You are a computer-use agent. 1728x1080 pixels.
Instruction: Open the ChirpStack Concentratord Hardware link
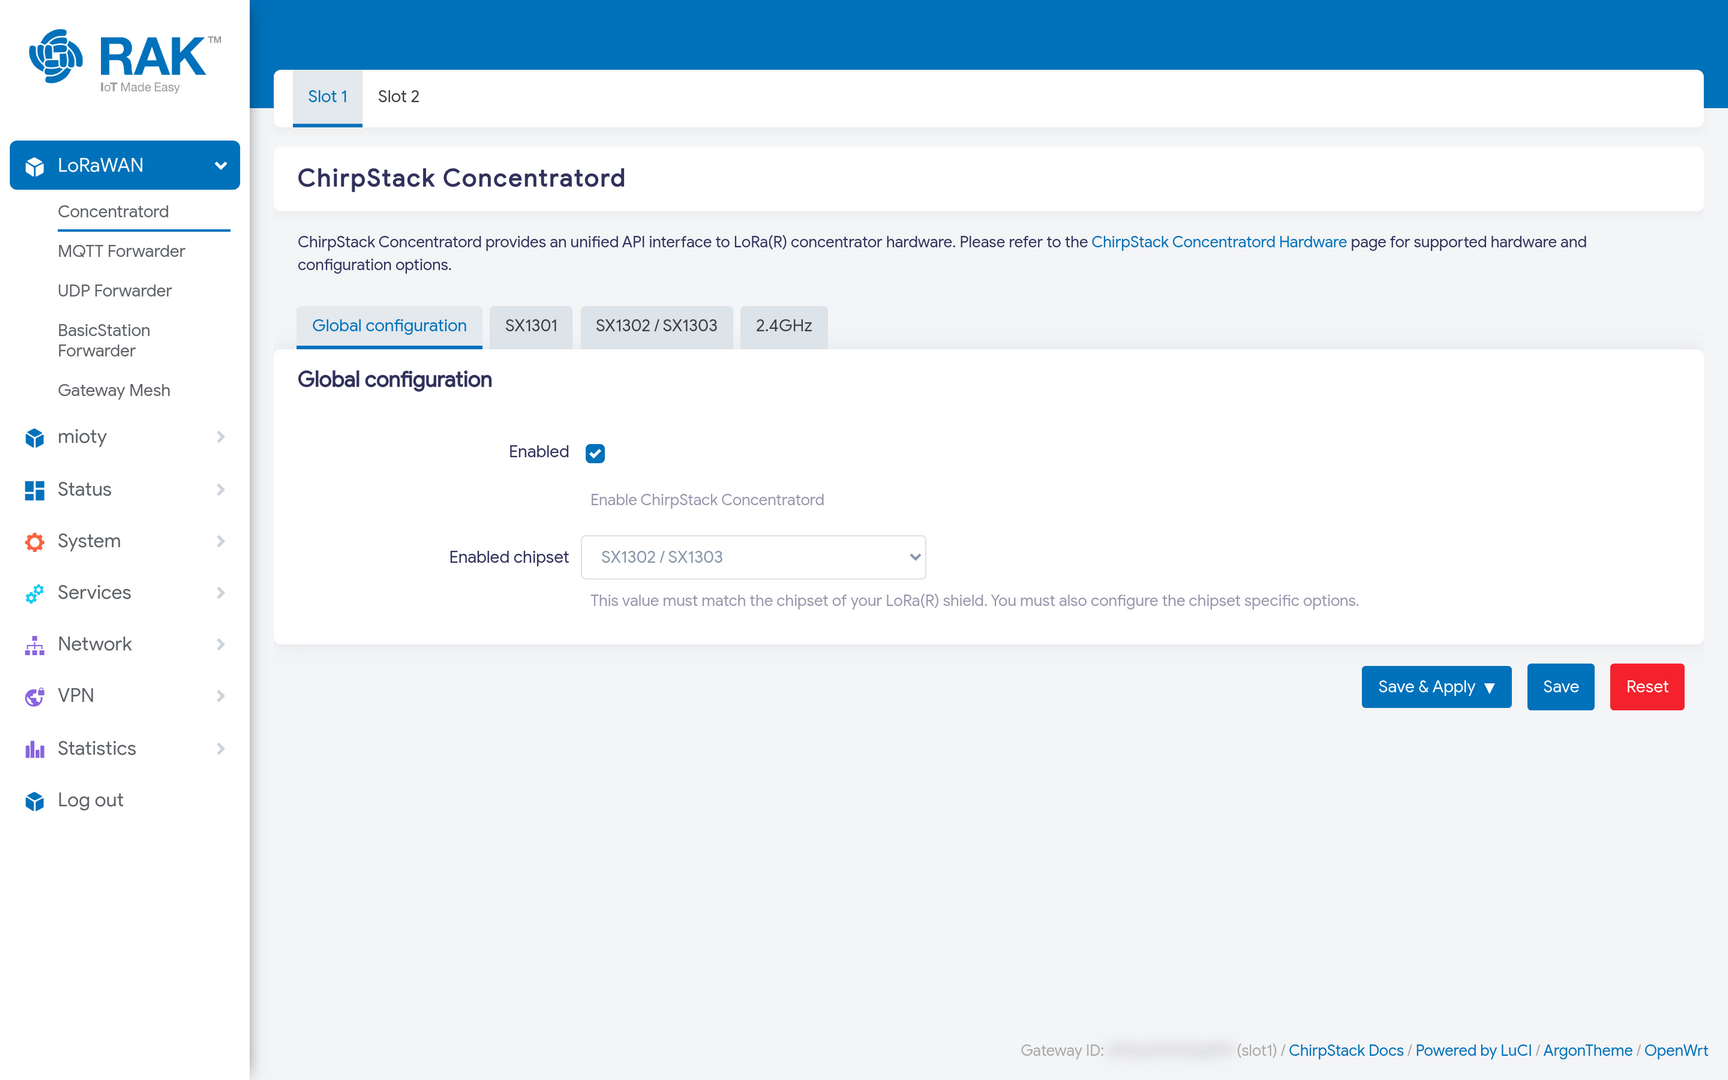click(x=1219, y=242)
